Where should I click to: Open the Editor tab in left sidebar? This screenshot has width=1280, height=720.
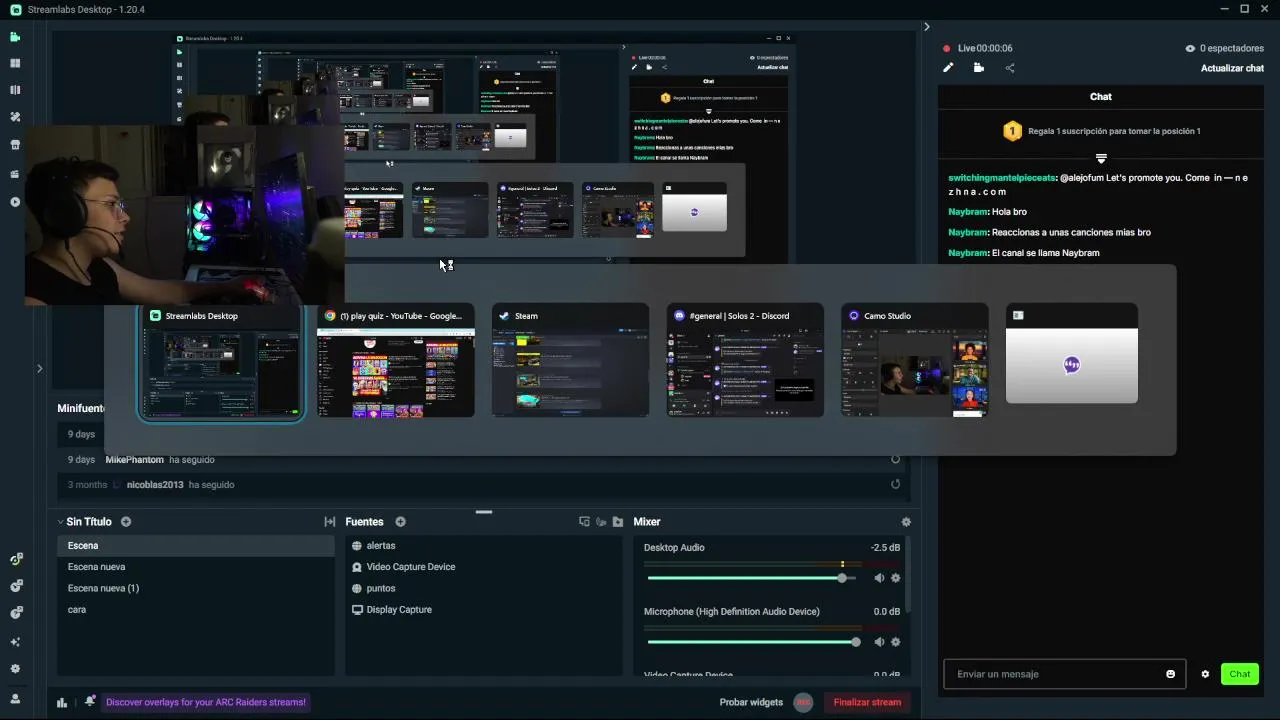tap(15, 37)
